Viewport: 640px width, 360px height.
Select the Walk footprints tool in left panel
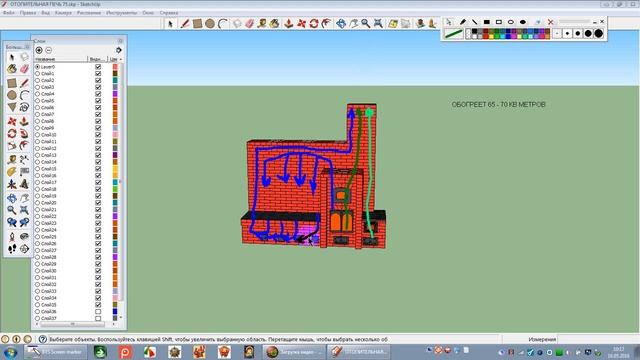coord(12,248)
